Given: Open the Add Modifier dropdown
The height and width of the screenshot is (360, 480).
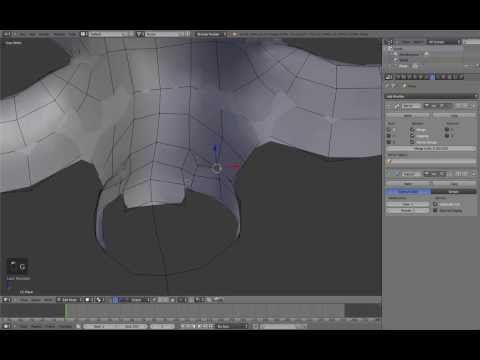Looking at the screenshot, I should point(431,96).
